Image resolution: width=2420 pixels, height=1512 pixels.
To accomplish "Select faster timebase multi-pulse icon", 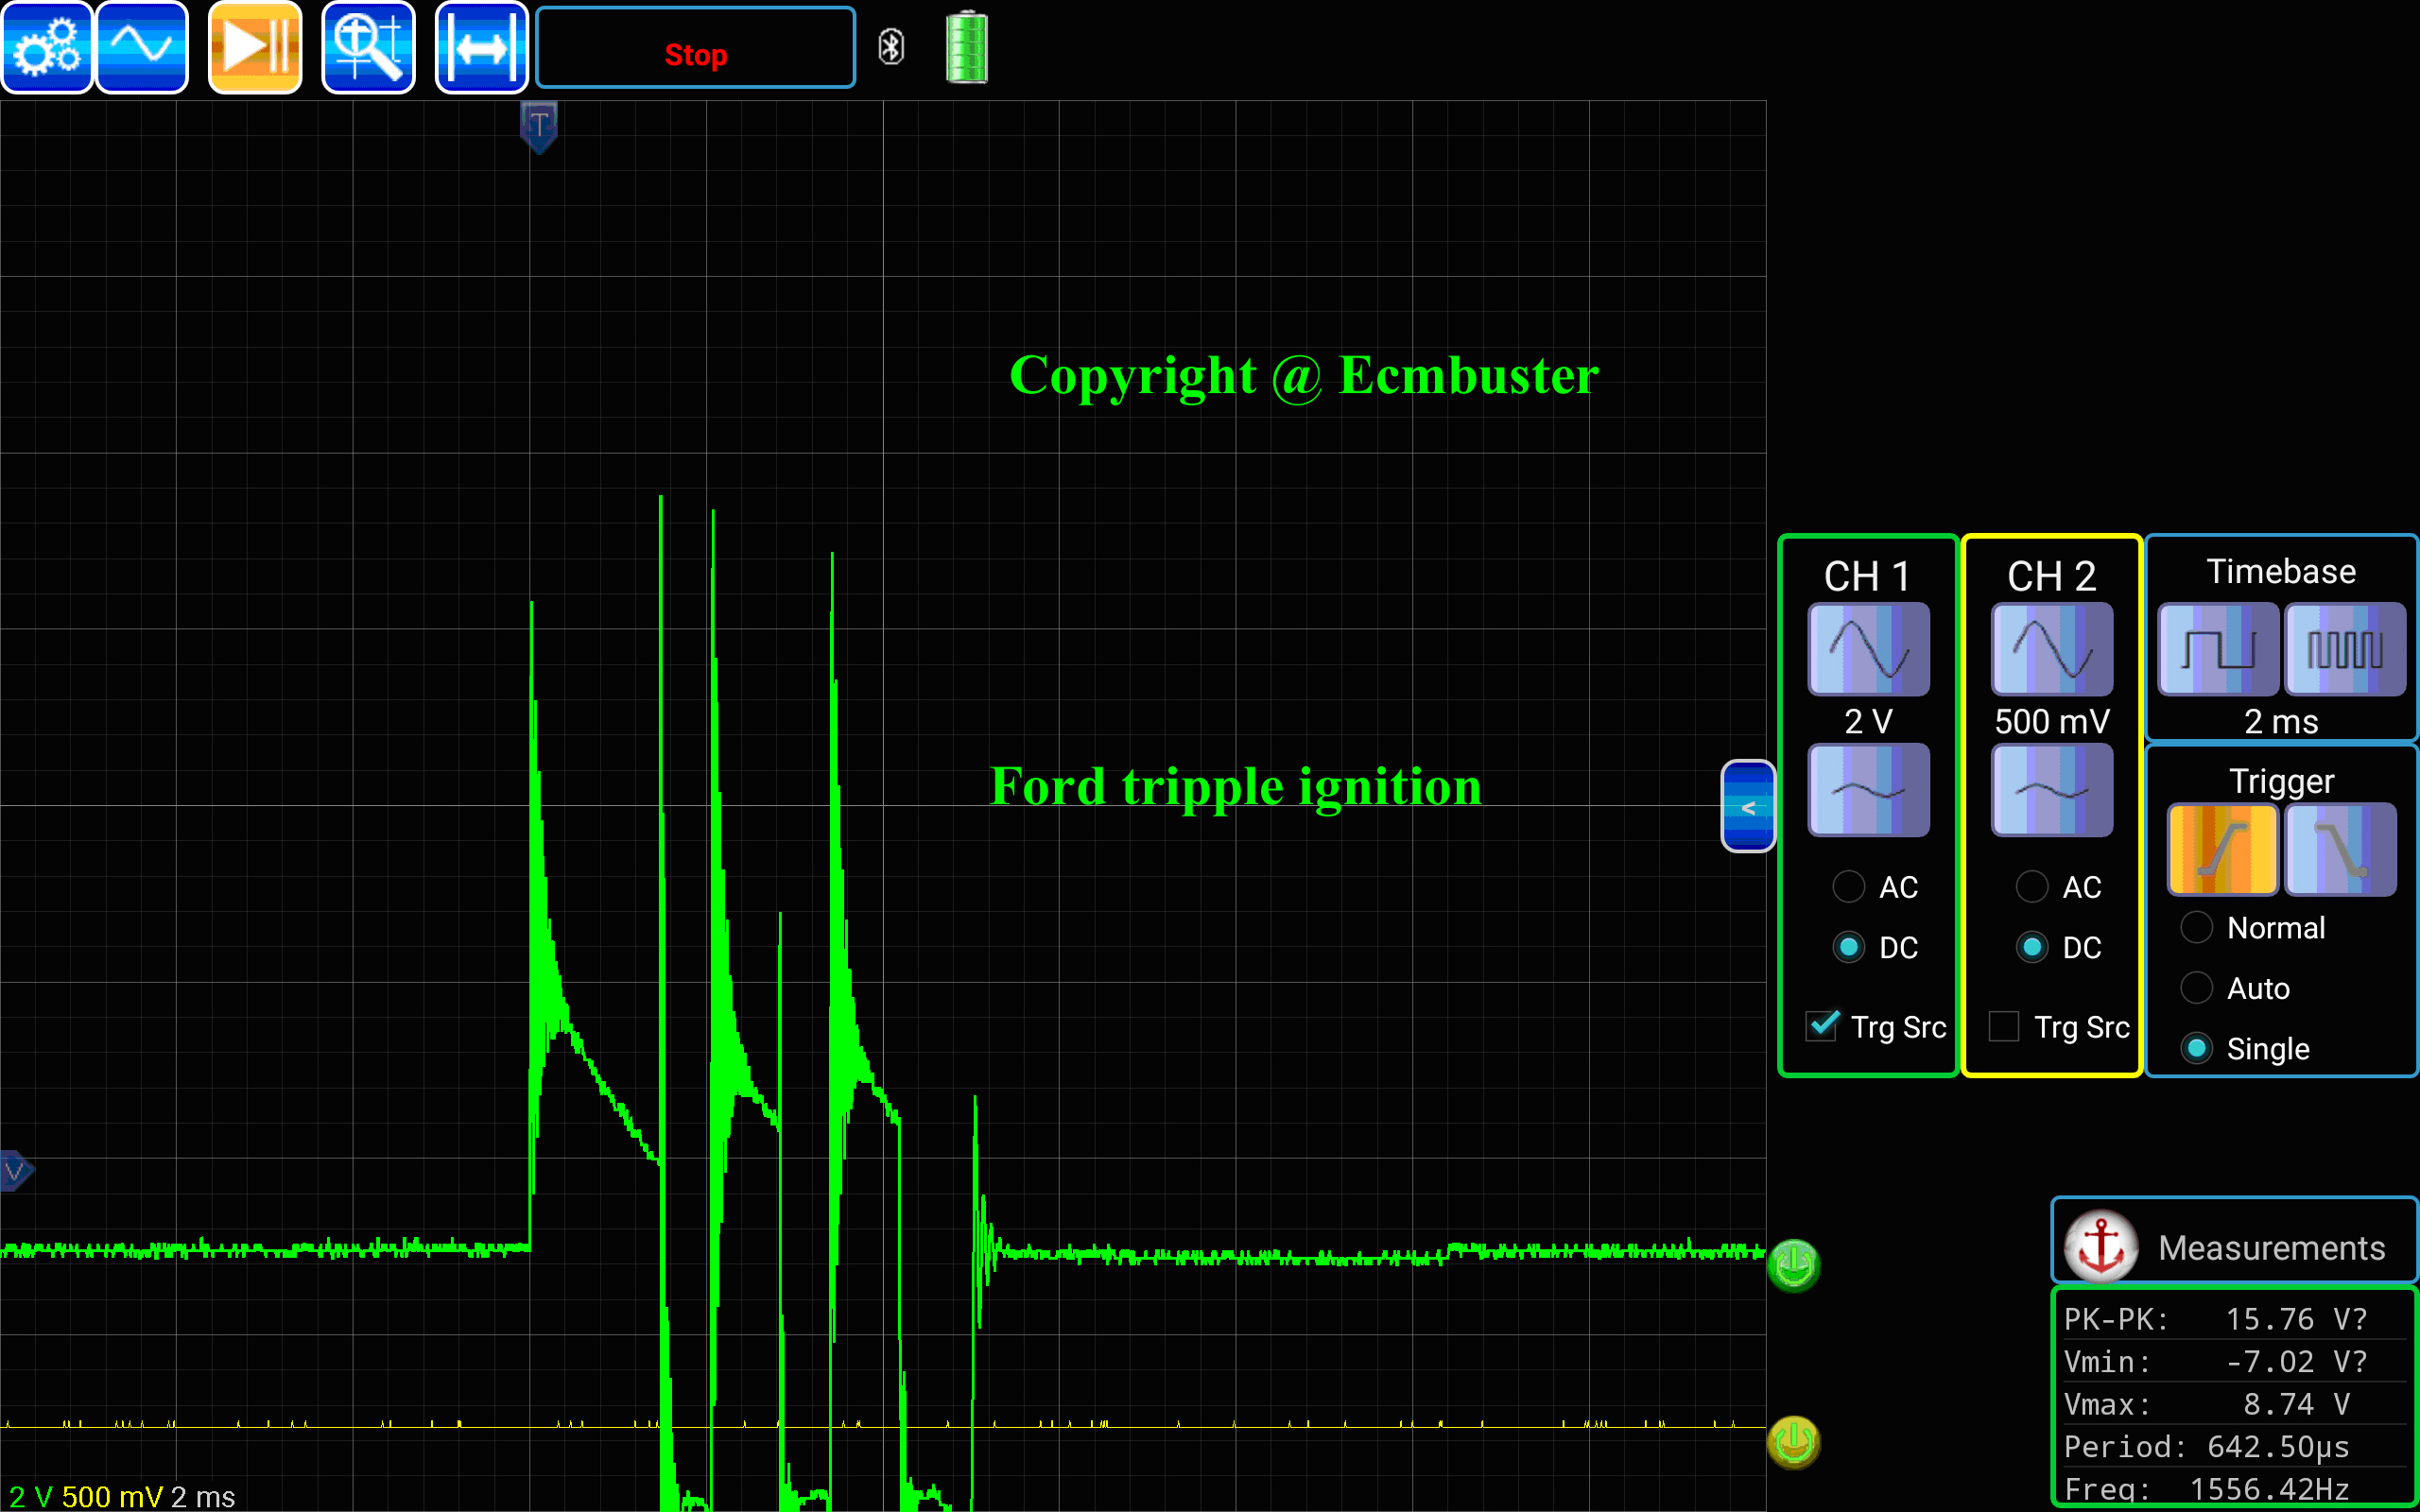I will 2344,649.
